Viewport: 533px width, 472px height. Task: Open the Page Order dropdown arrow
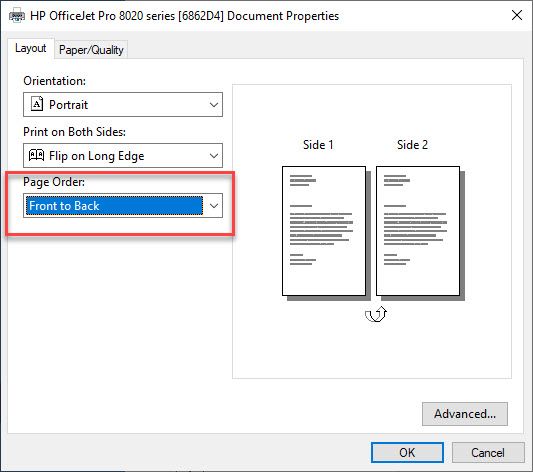click(214, 206)
